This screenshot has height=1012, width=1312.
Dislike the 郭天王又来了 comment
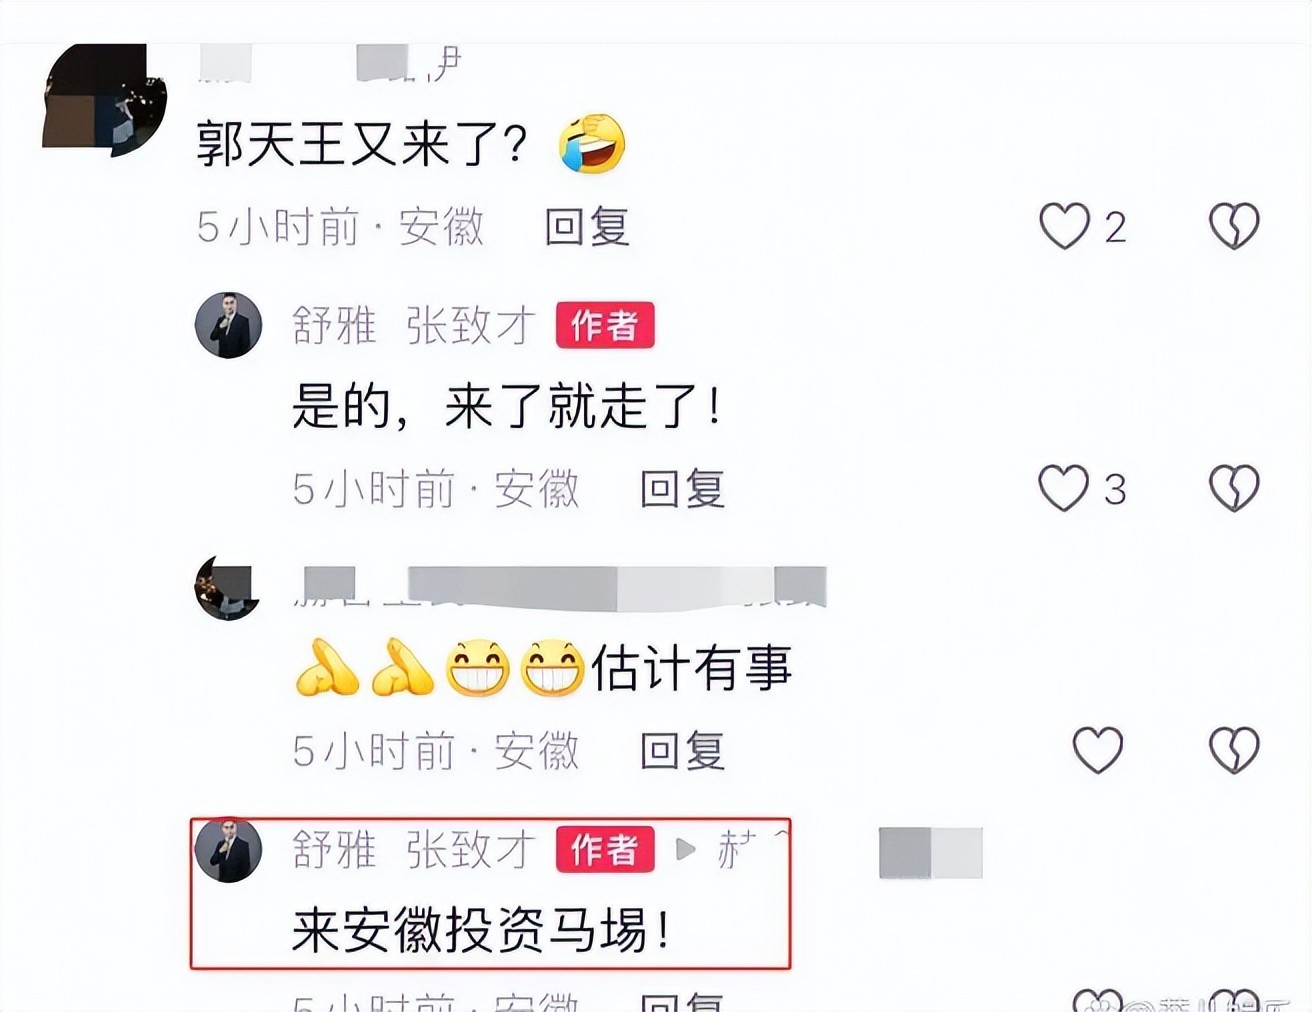1234,226
